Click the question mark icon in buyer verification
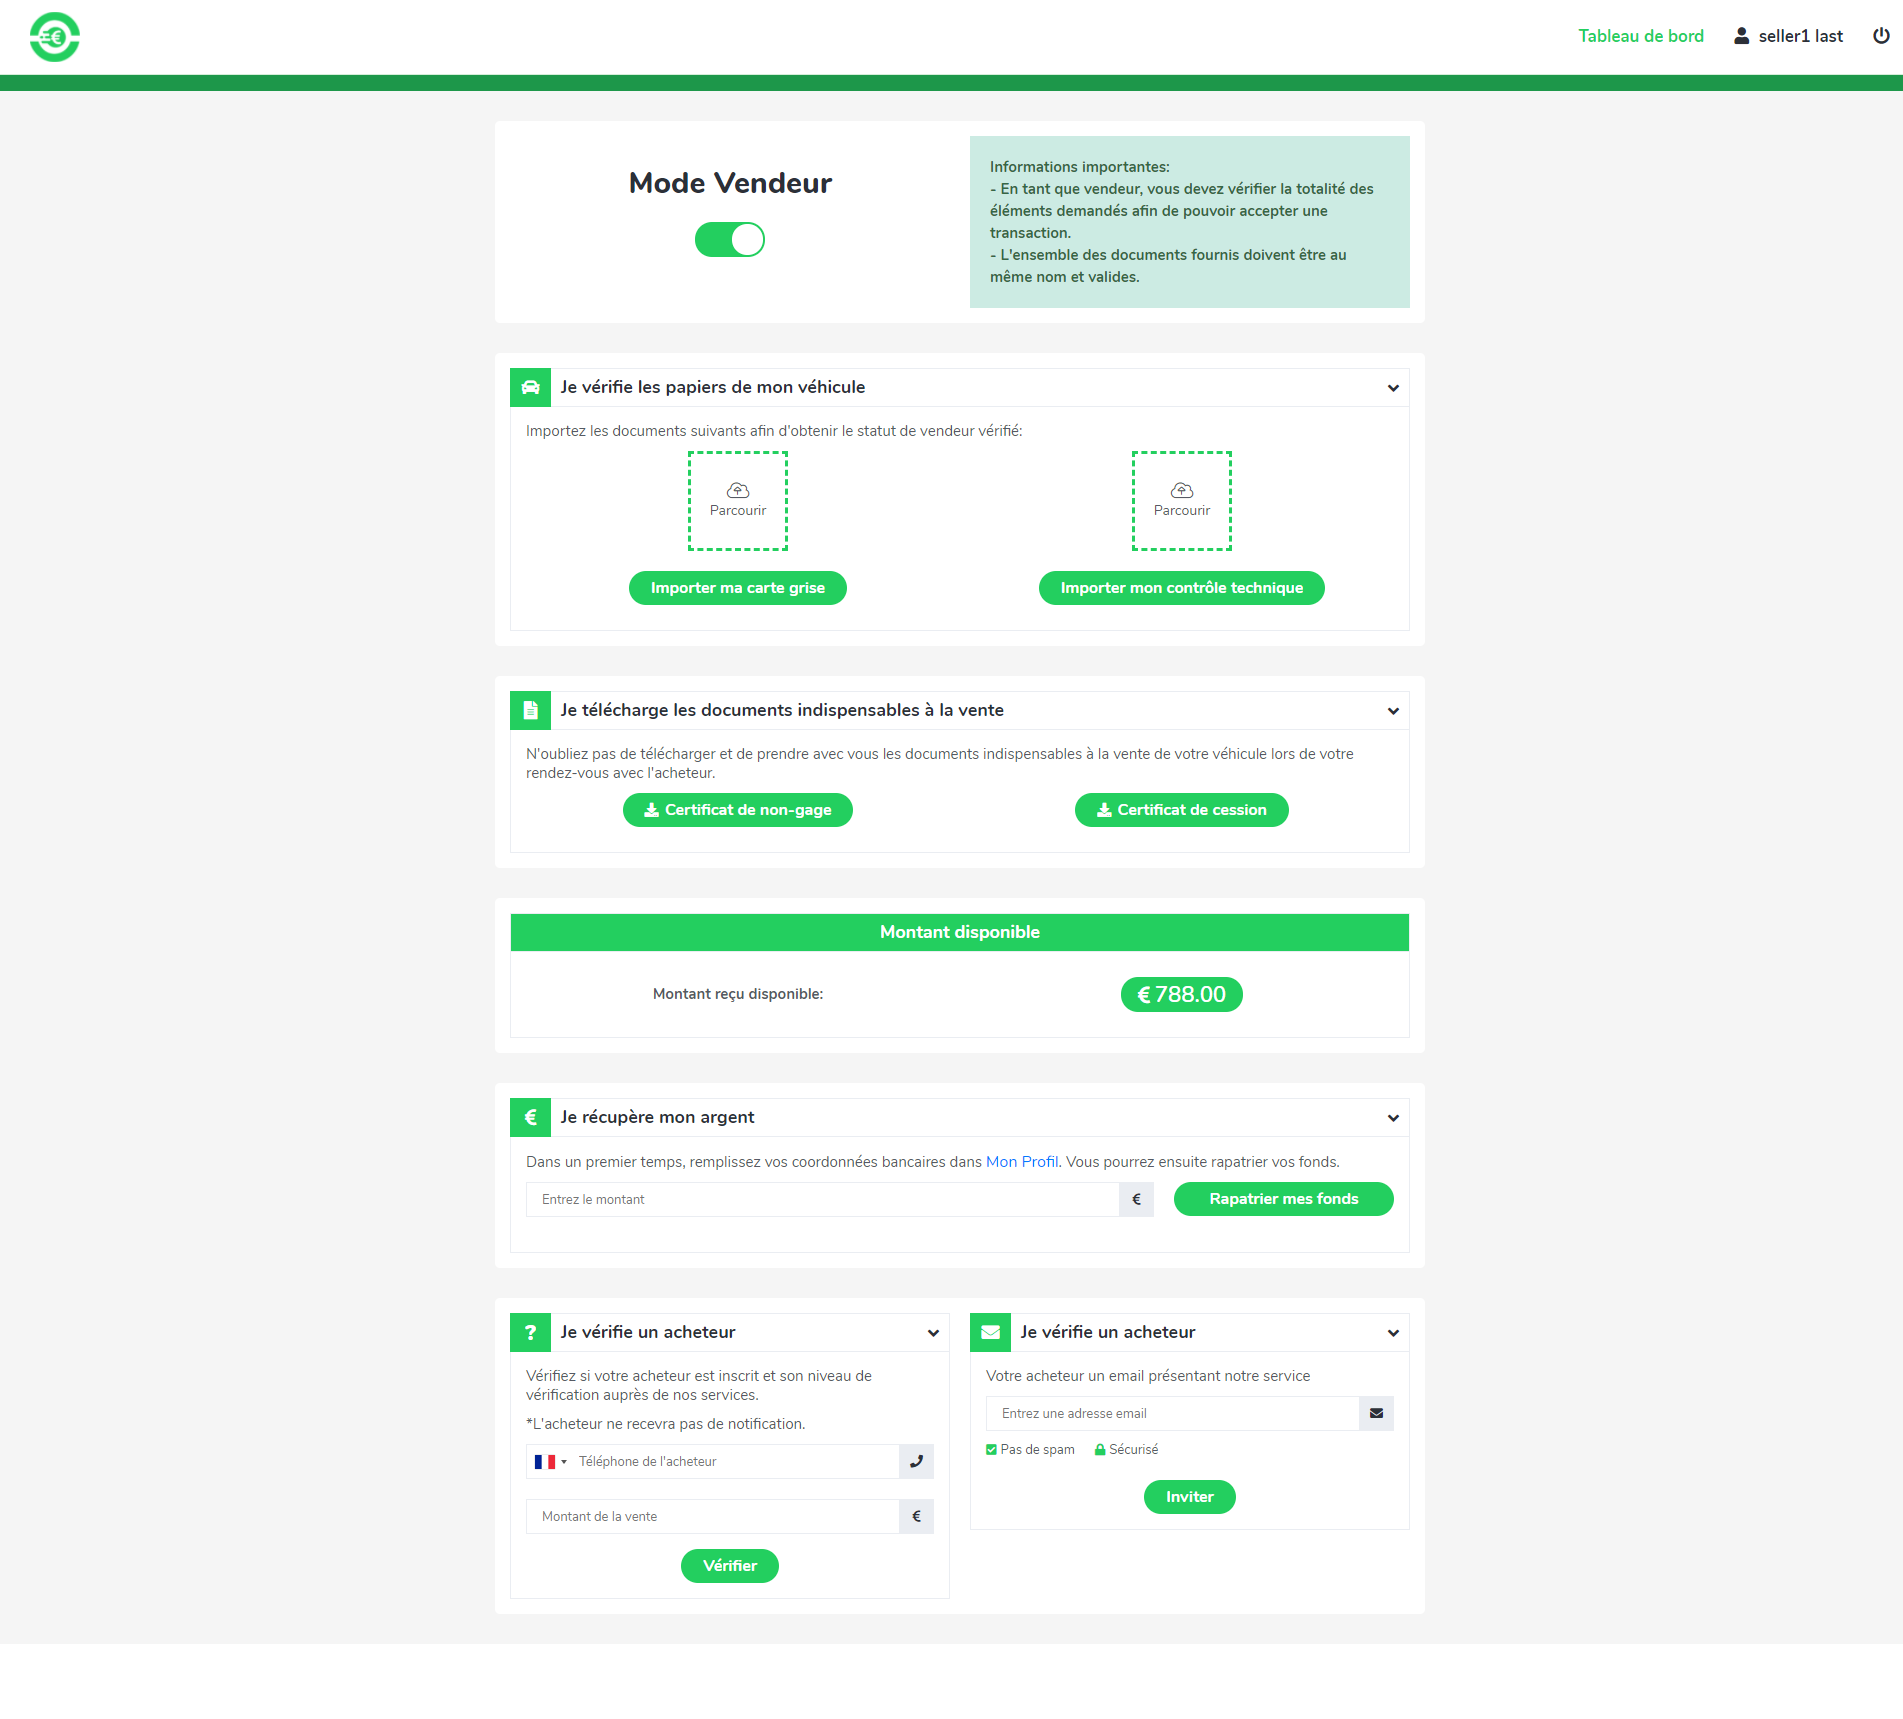This screenshot has width=1903, height=1719. (x=530, y=1333)
